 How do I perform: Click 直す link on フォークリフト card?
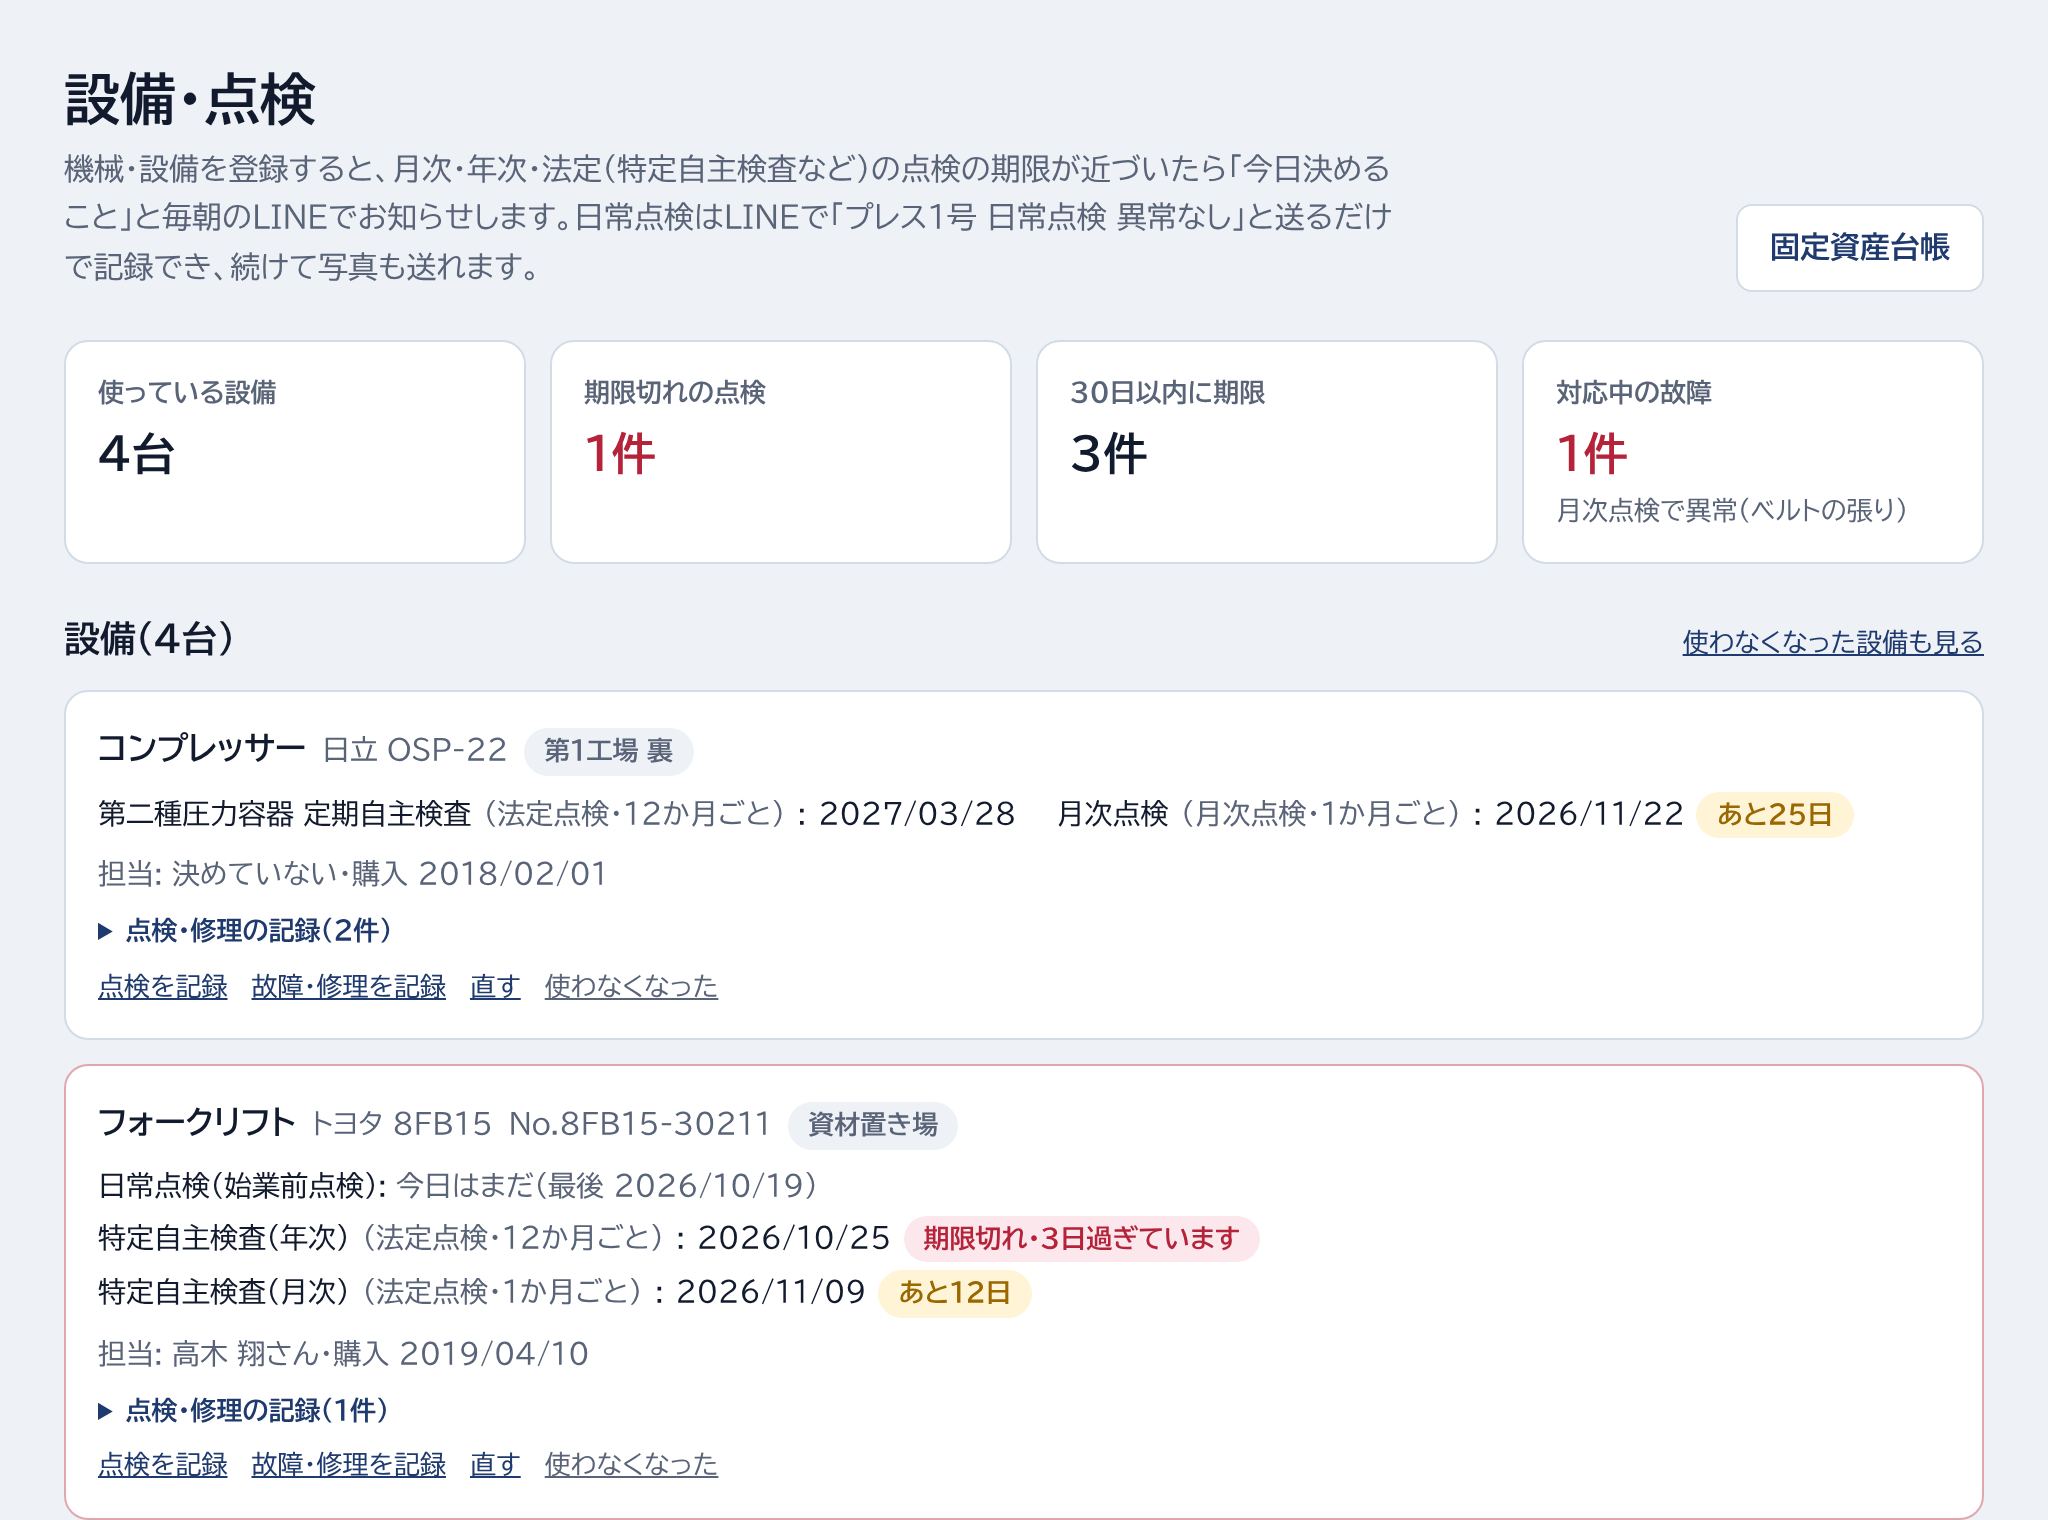coord(495,1465)
